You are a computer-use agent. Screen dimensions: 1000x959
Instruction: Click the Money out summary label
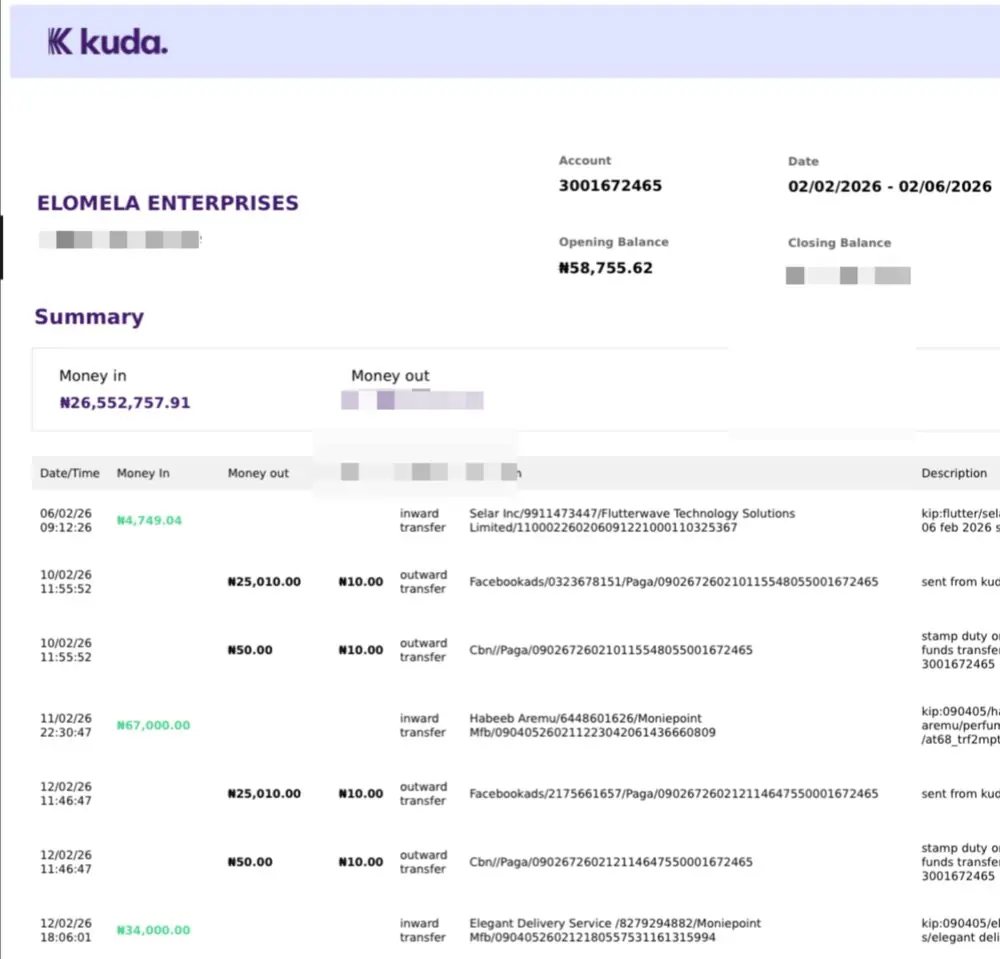click(390, 376)
